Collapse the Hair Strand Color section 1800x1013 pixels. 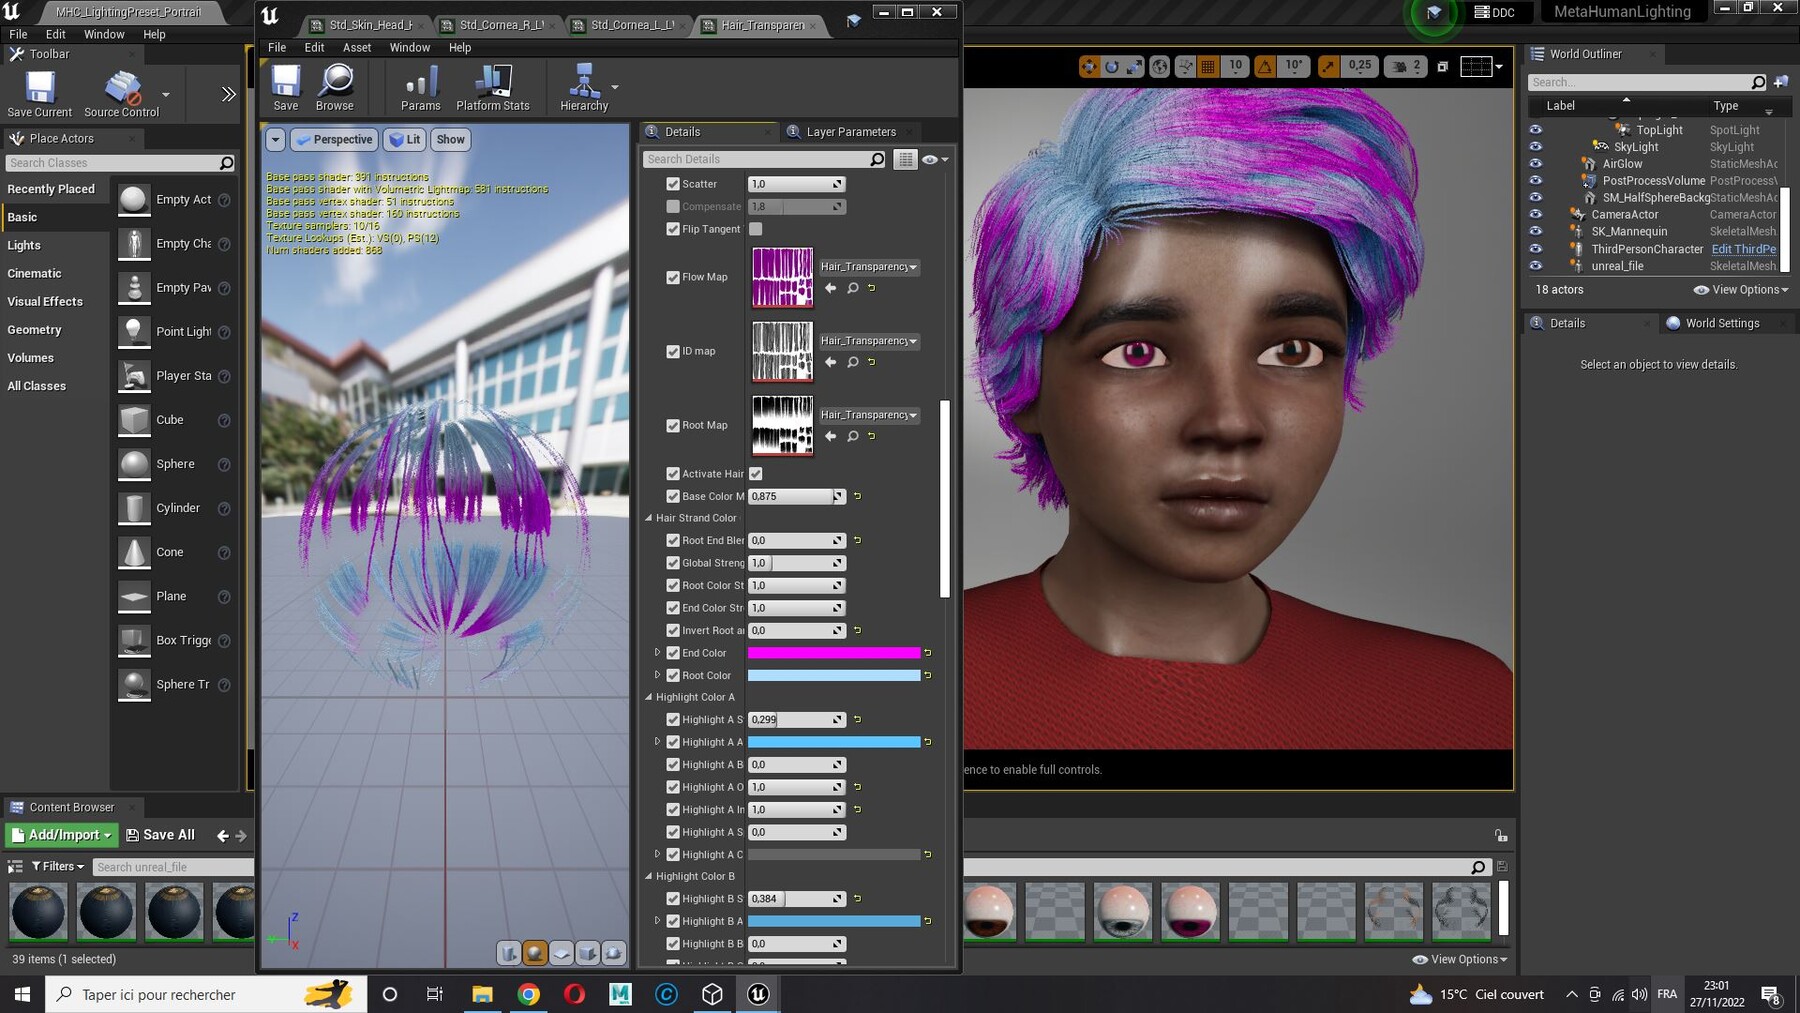649,518
